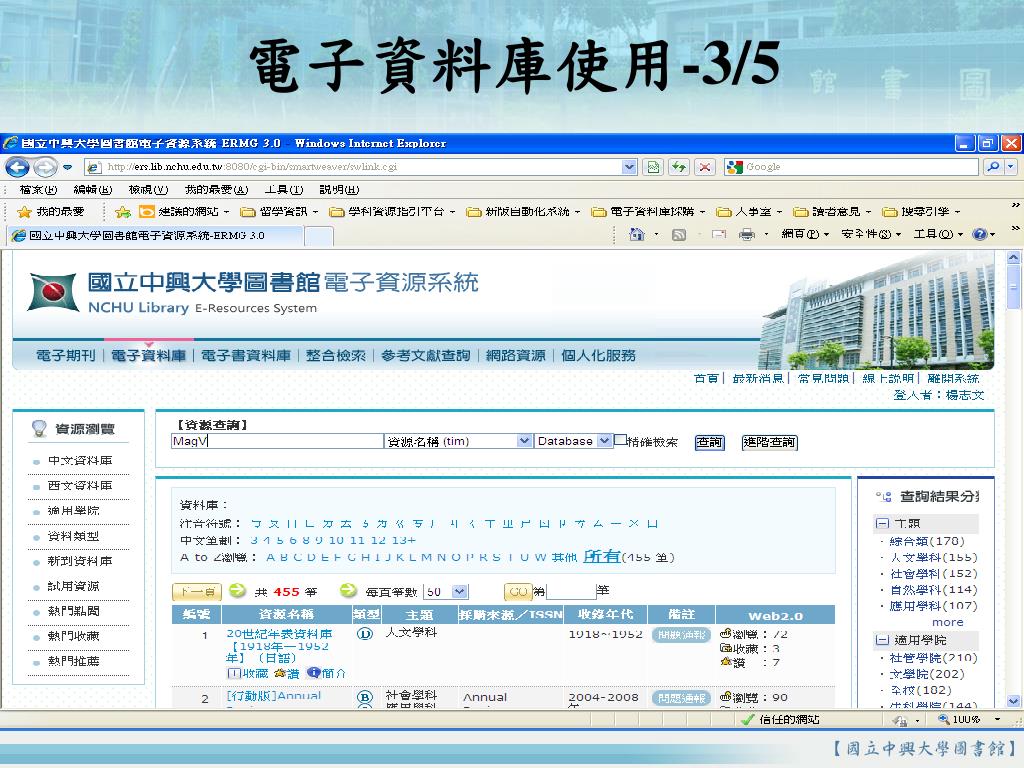The width and height of the screenshot is (1024, 768).
Task: Open 中文資料庫 in the sidebar
Action: coord(80,460)
